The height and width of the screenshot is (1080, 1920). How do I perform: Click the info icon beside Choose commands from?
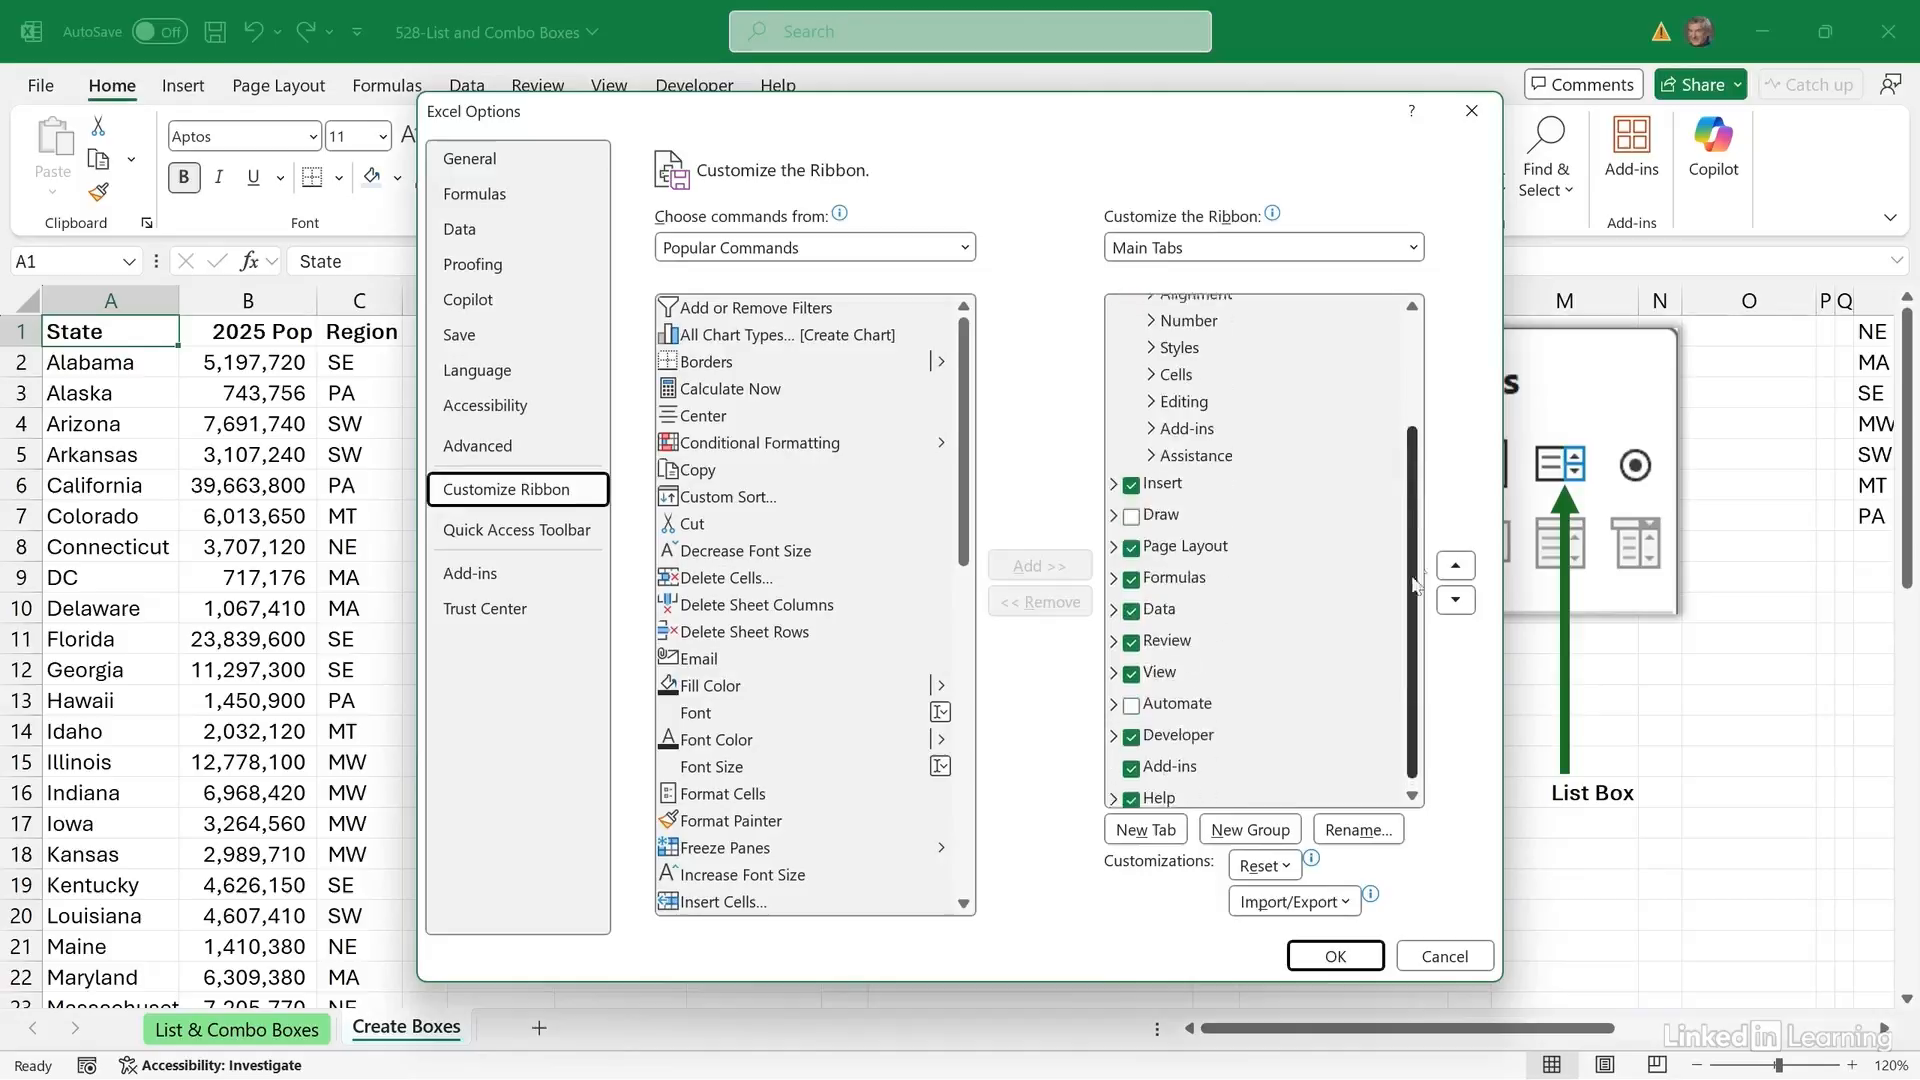click(840, 213)
